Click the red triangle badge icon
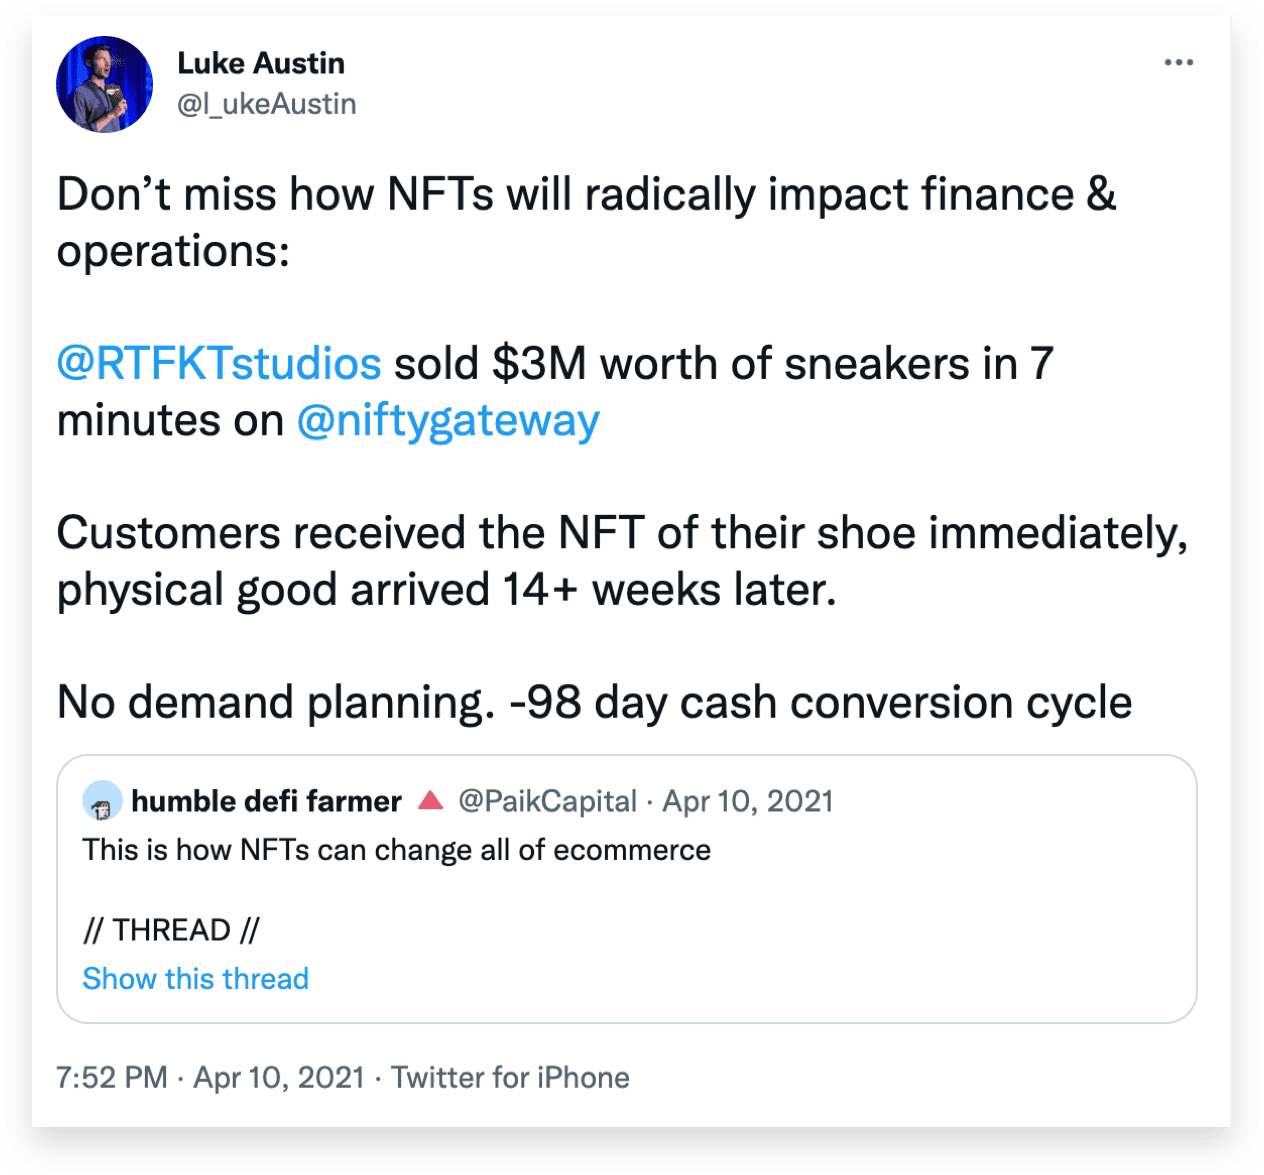The image size is (1264, 1175). click(430, 800)
